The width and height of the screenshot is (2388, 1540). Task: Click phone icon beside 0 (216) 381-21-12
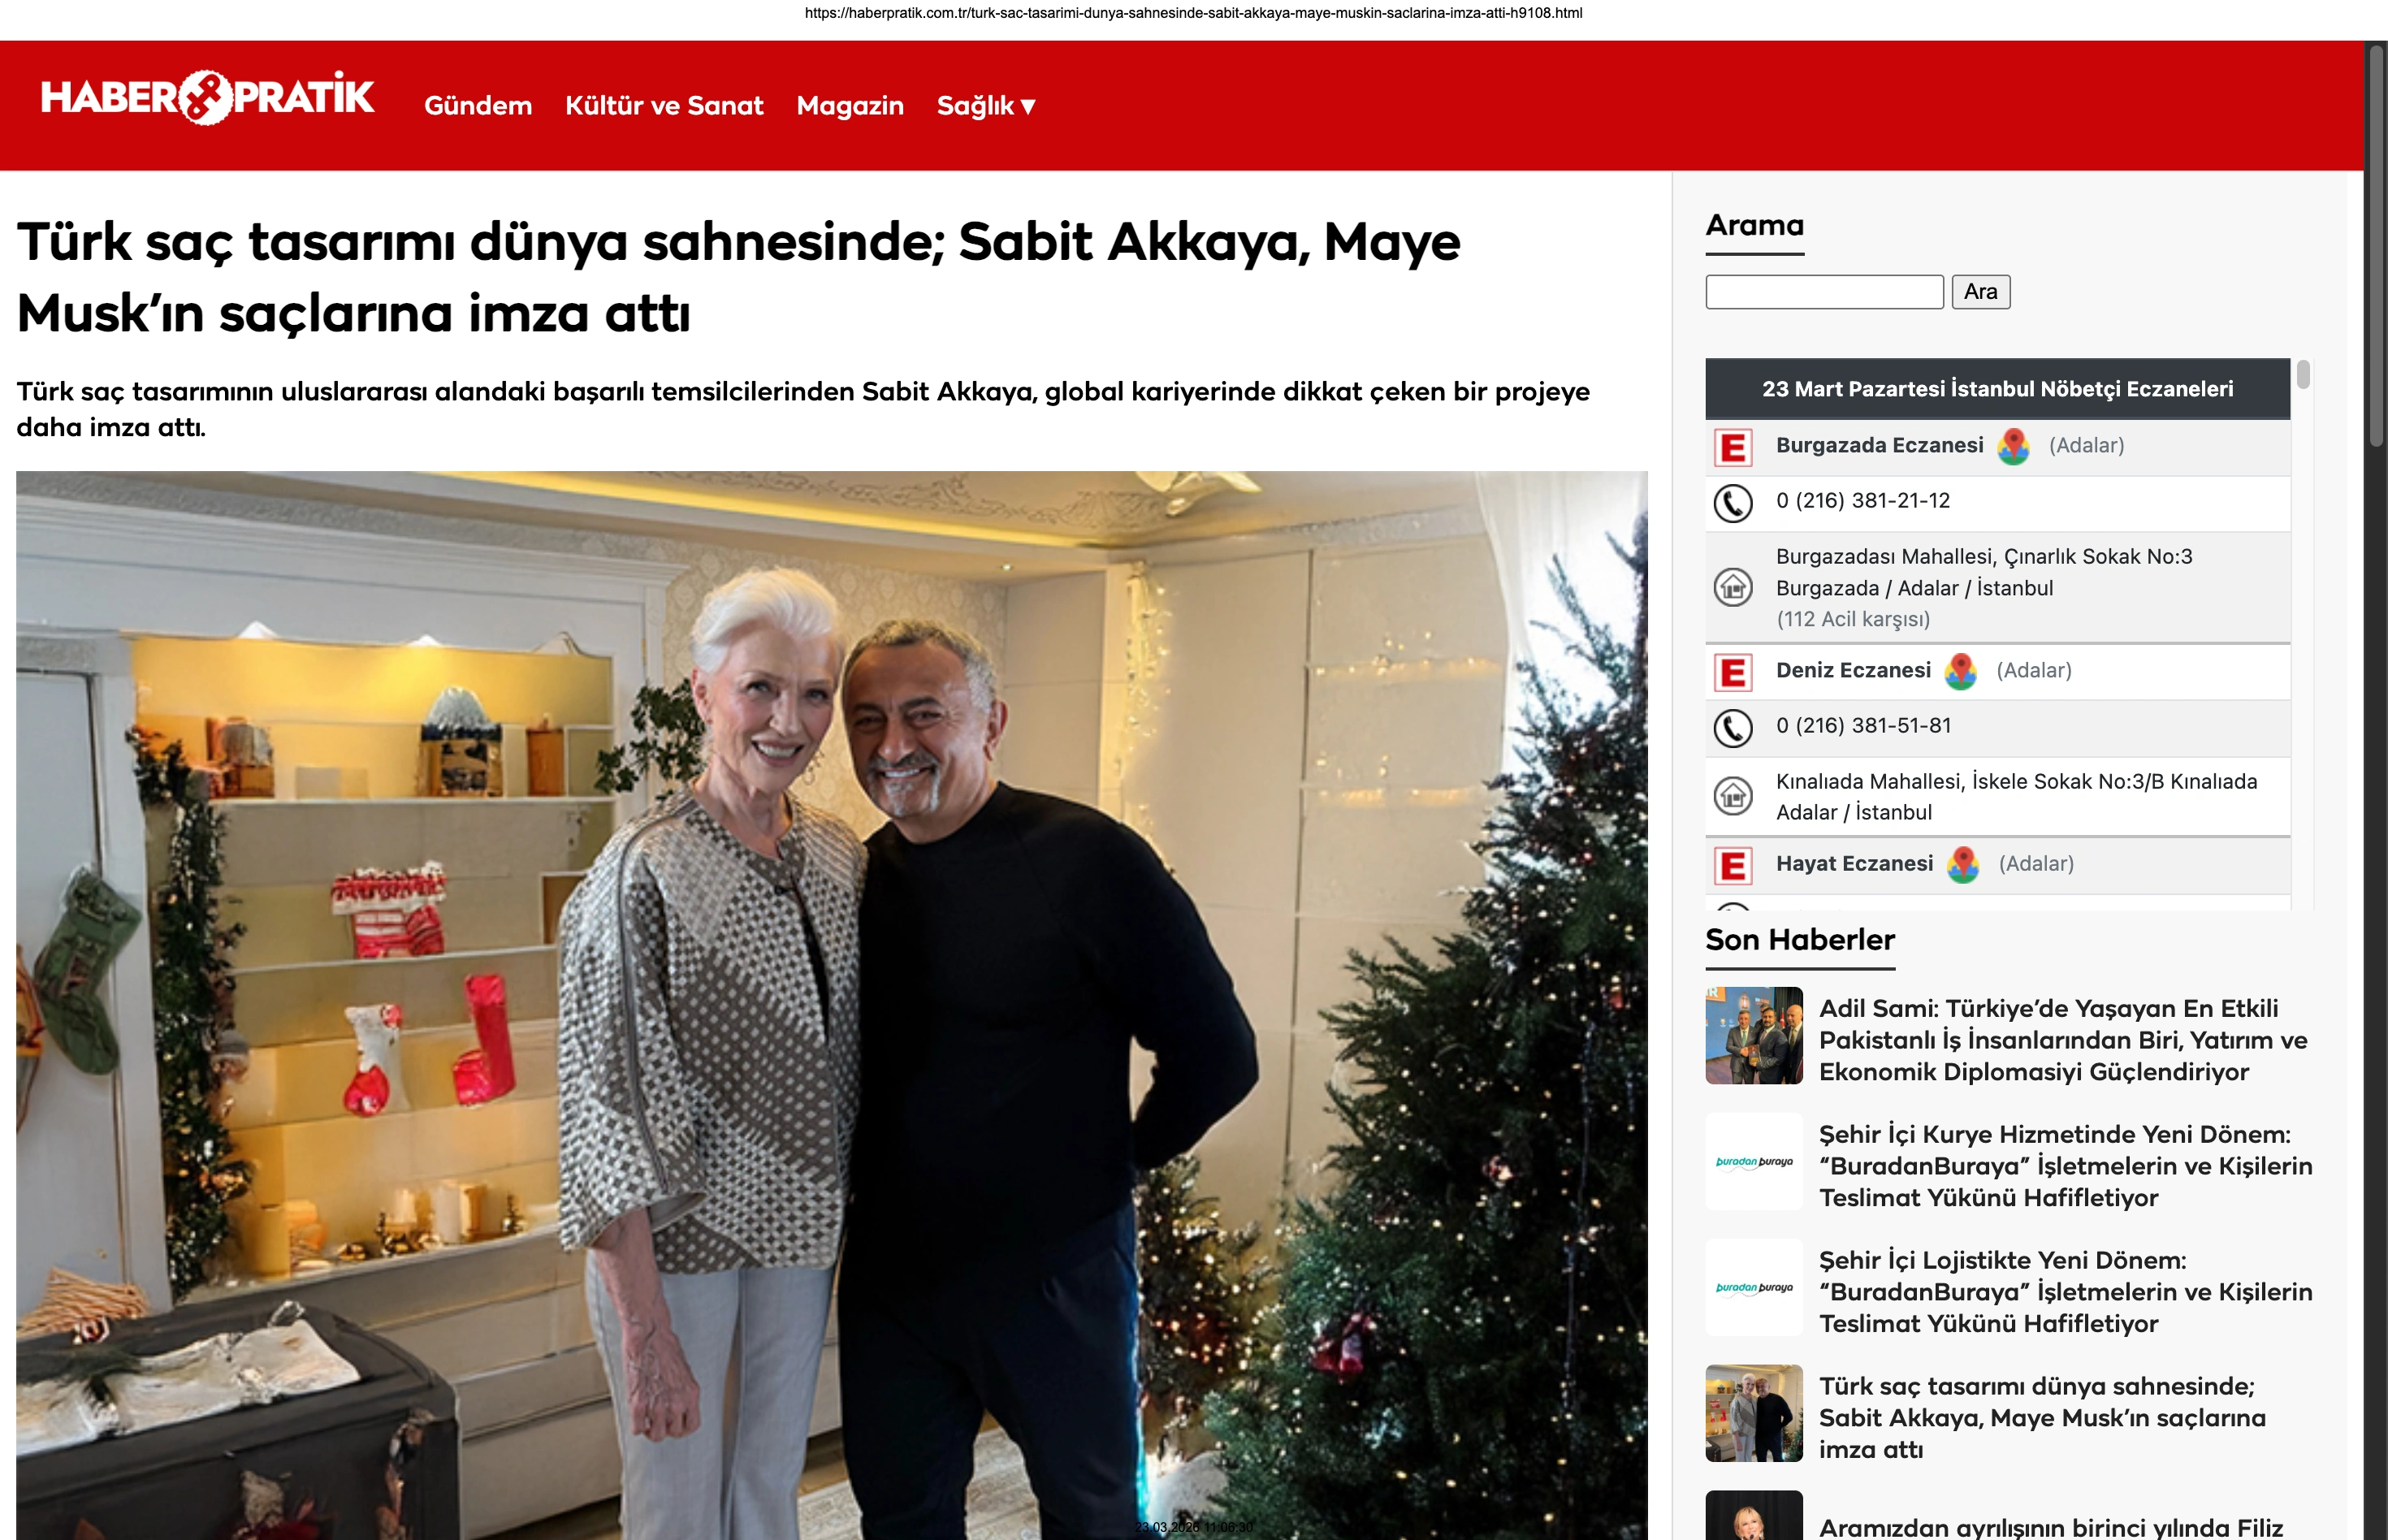click(x=1733, y=503)
